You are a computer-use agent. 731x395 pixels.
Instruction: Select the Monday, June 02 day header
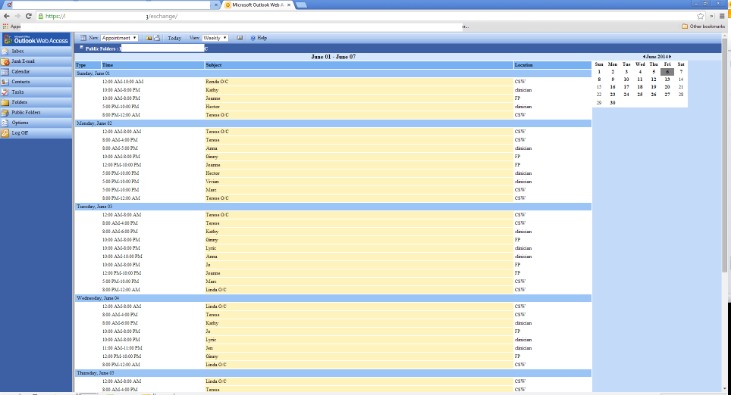click(333, 123)
